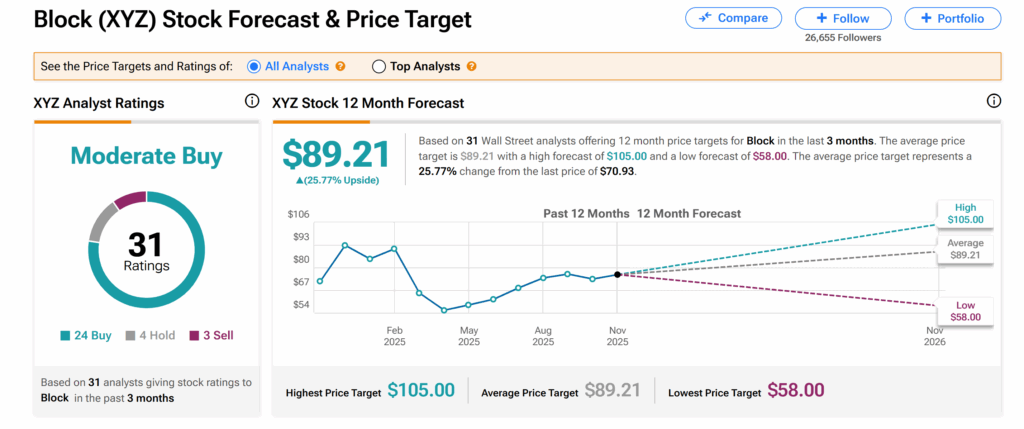Click the orange help icon after Top Analysts

(471, 67)
